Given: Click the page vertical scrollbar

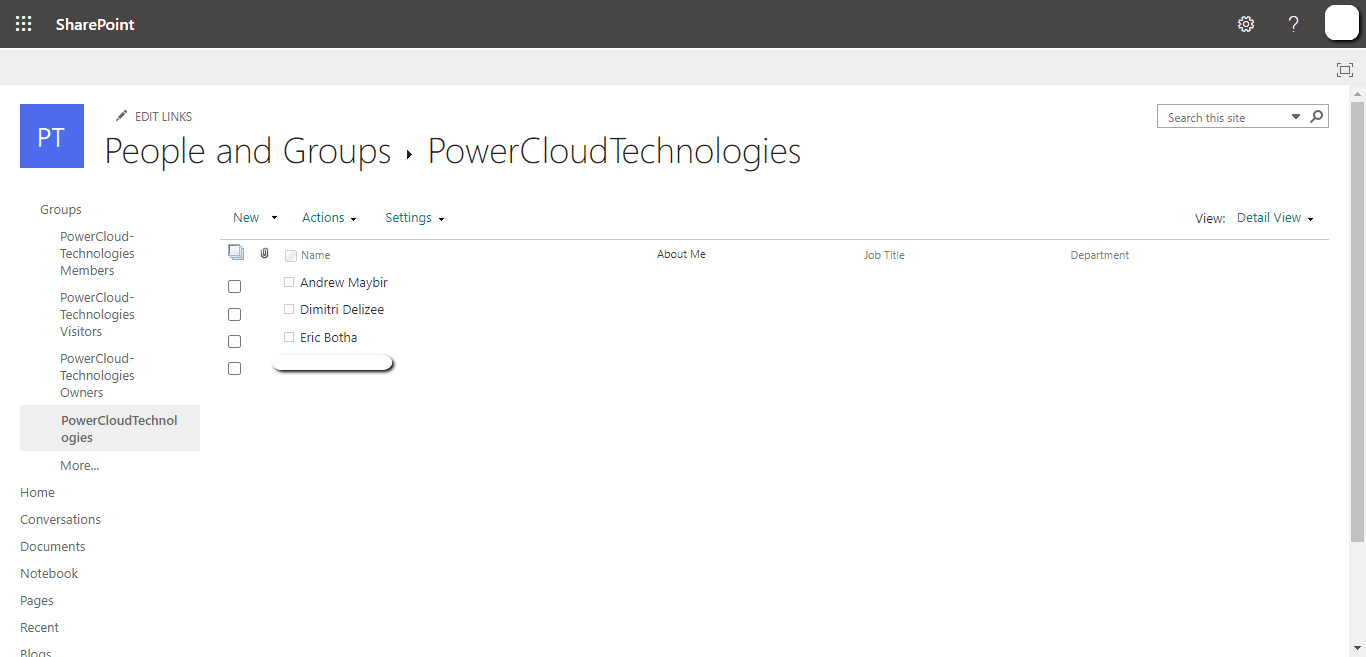Looking at the screenshot, I should [1357, 320].
